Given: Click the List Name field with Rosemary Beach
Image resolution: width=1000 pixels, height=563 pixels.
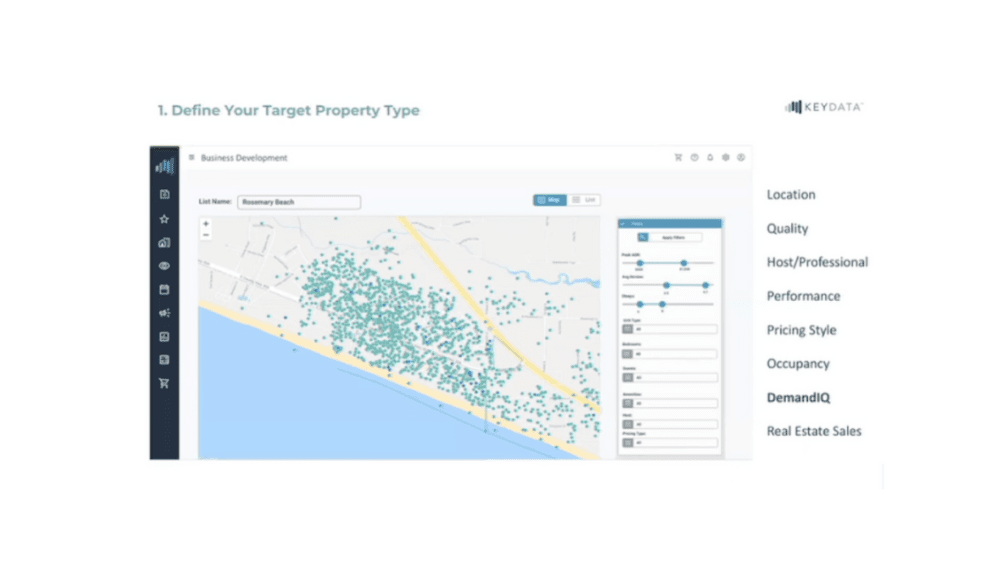Looking at the screenshot, I should pos(299,202).
